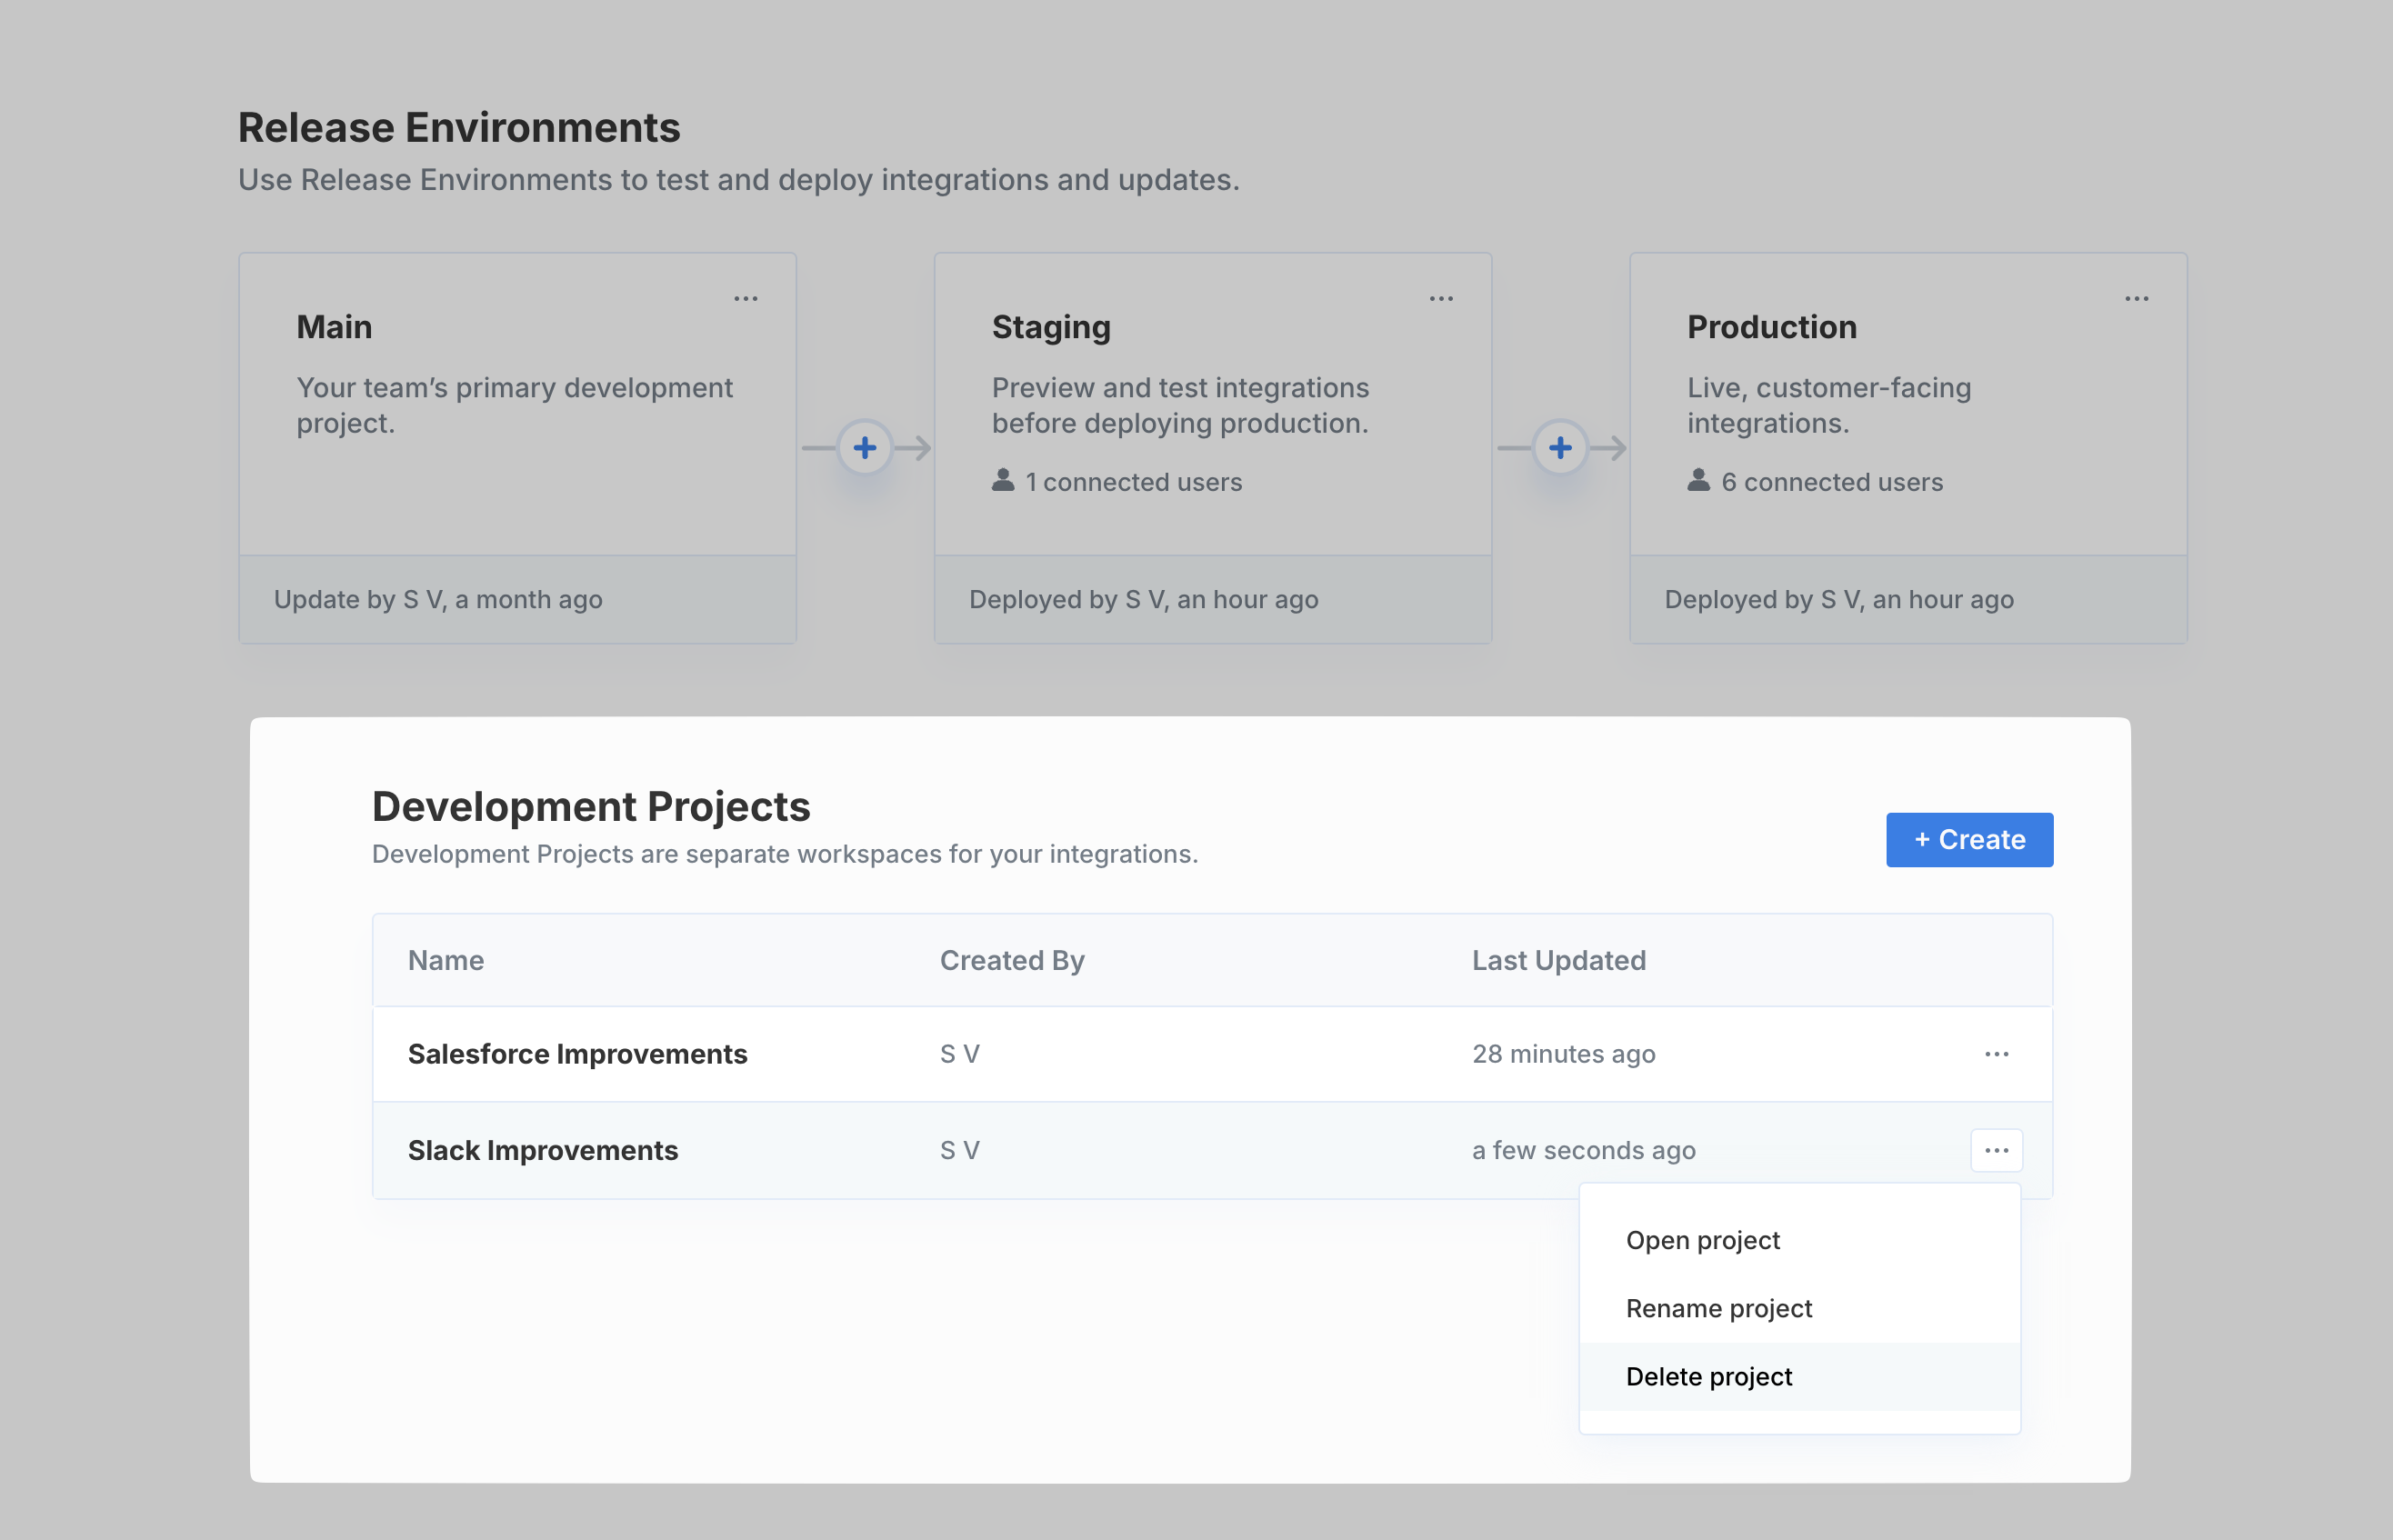
Task: Click the Staging connected users icon
Action: click(1003, 481)
